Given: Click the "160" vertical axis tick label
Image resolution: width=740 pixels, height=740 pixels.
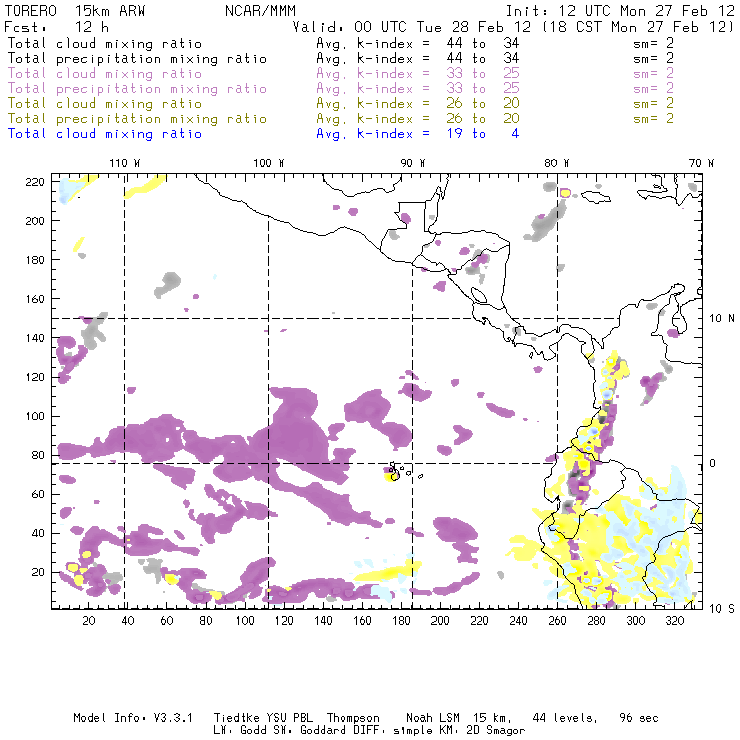Looking at the screenshot, I should click(34, 299).
